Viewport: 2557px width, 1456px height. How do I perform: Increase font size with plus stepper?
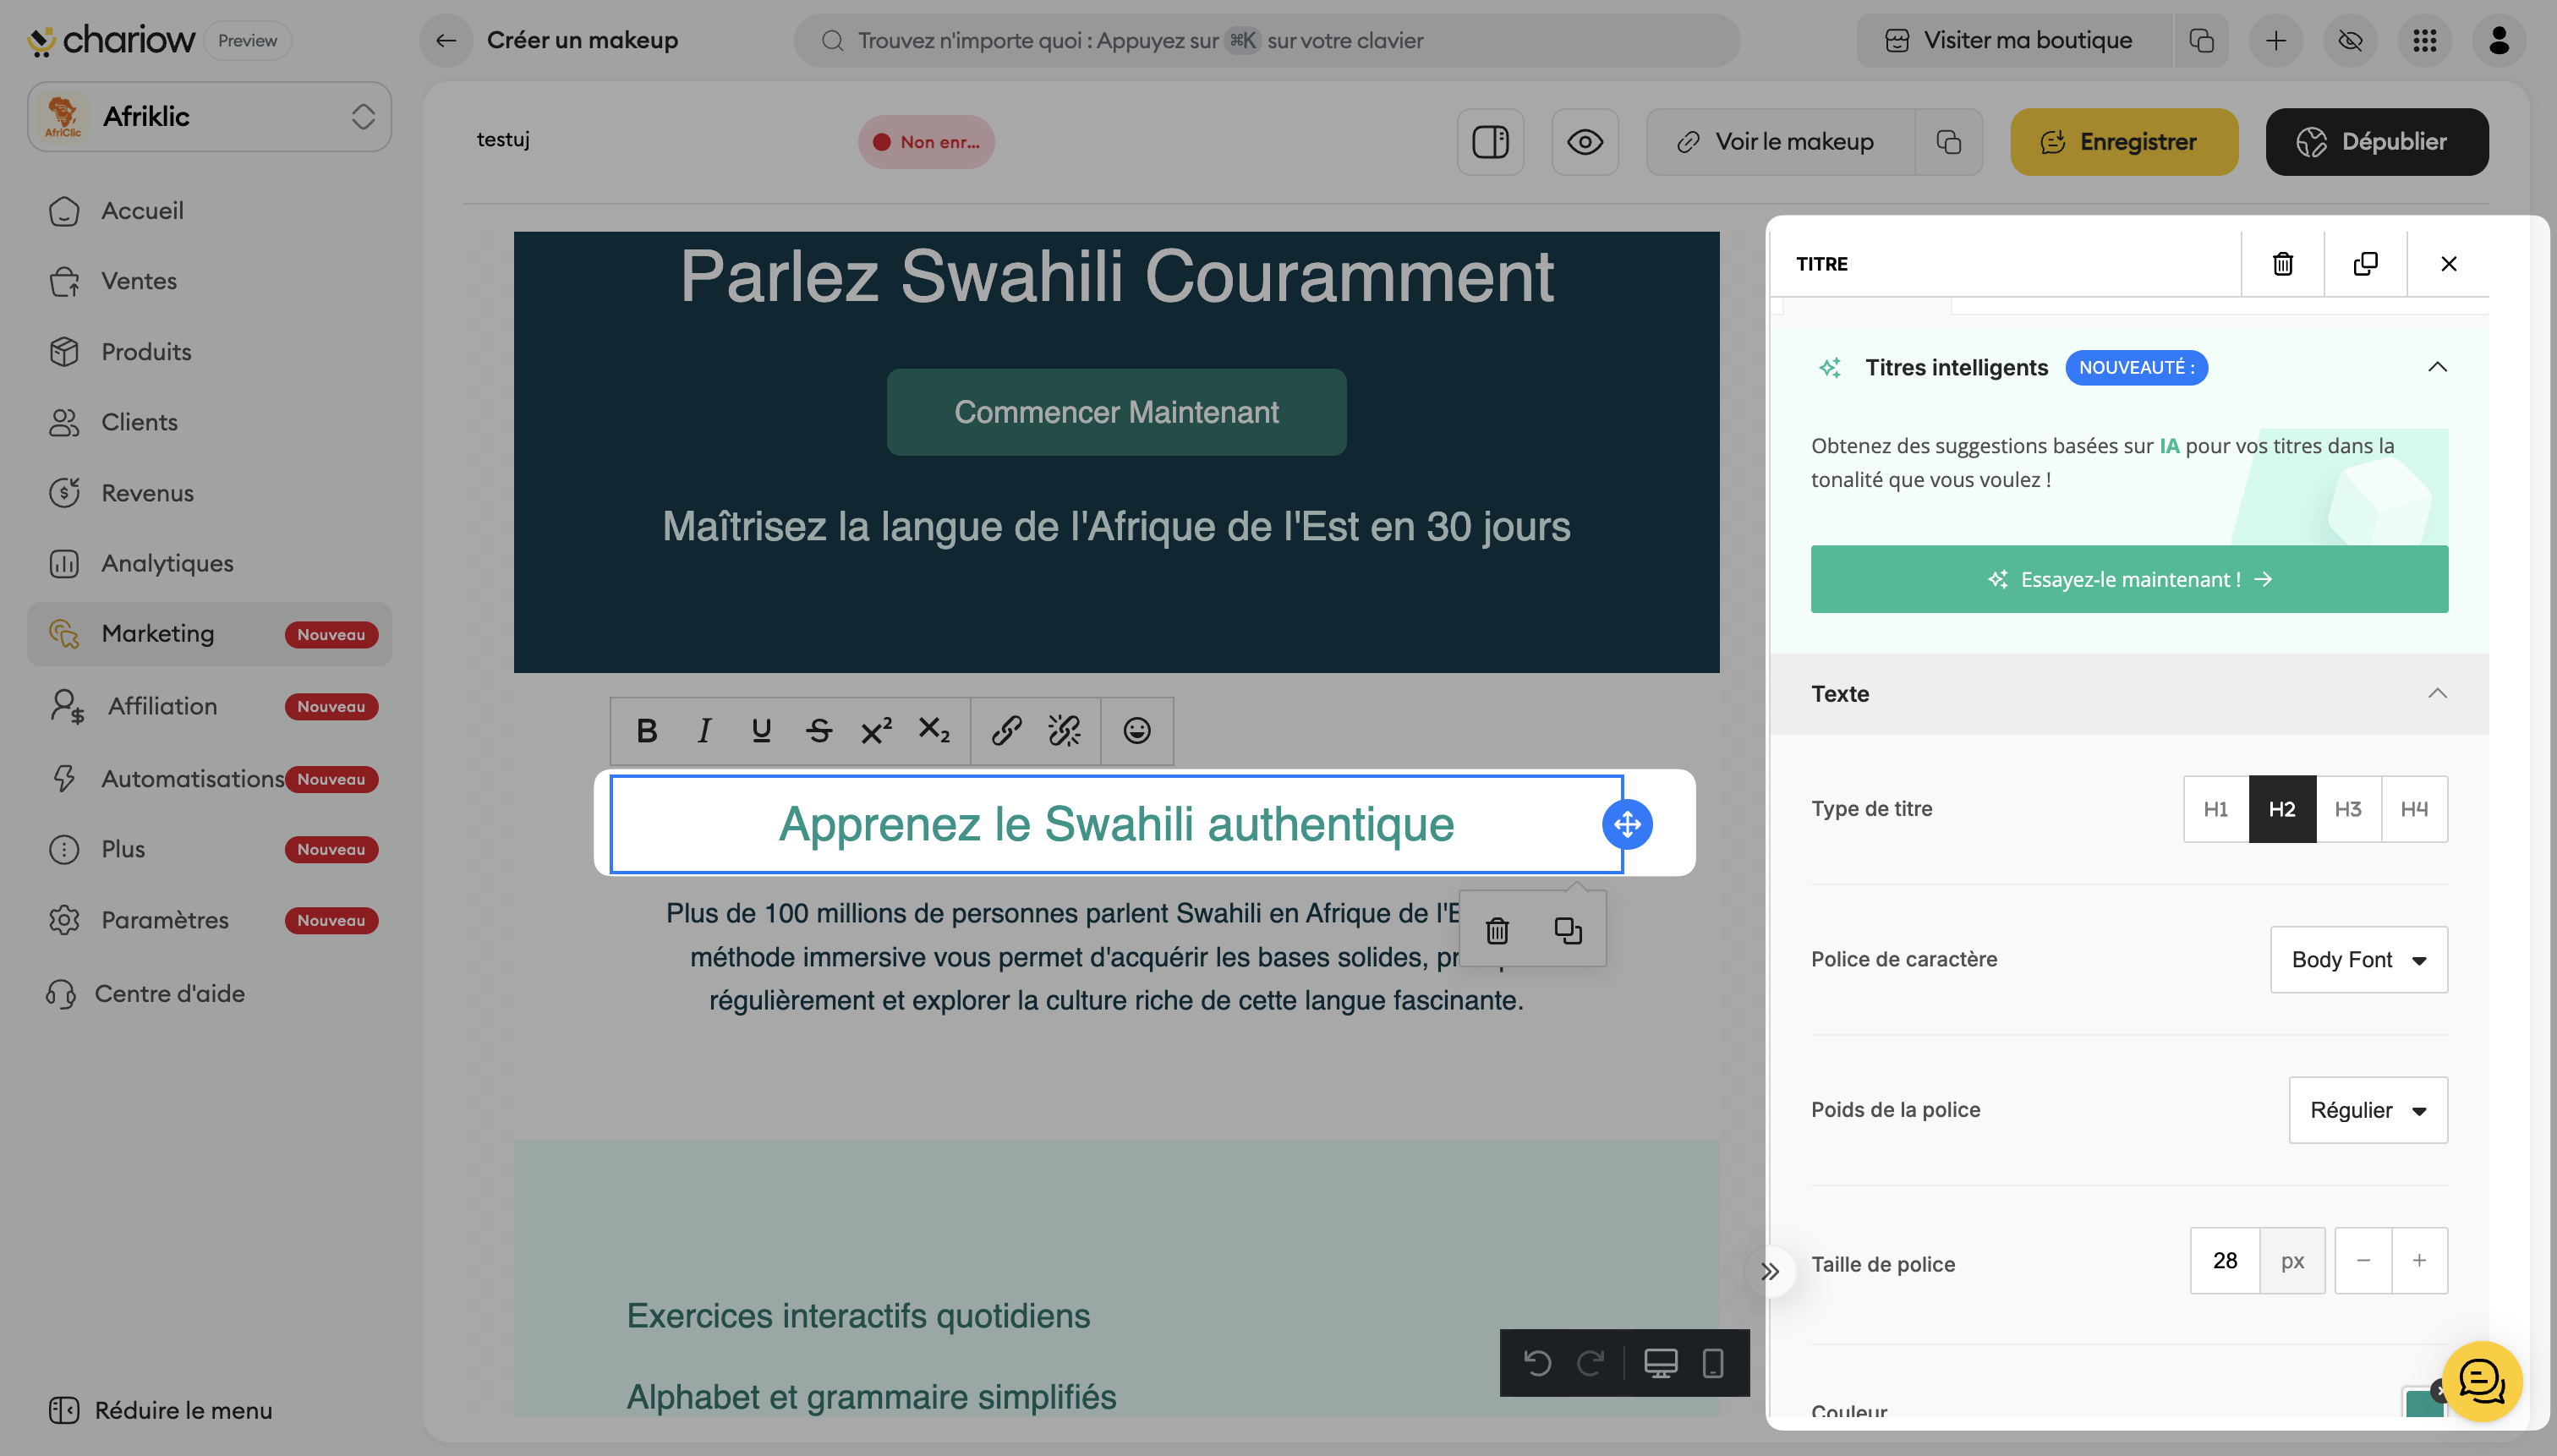pos(2418,1261)
